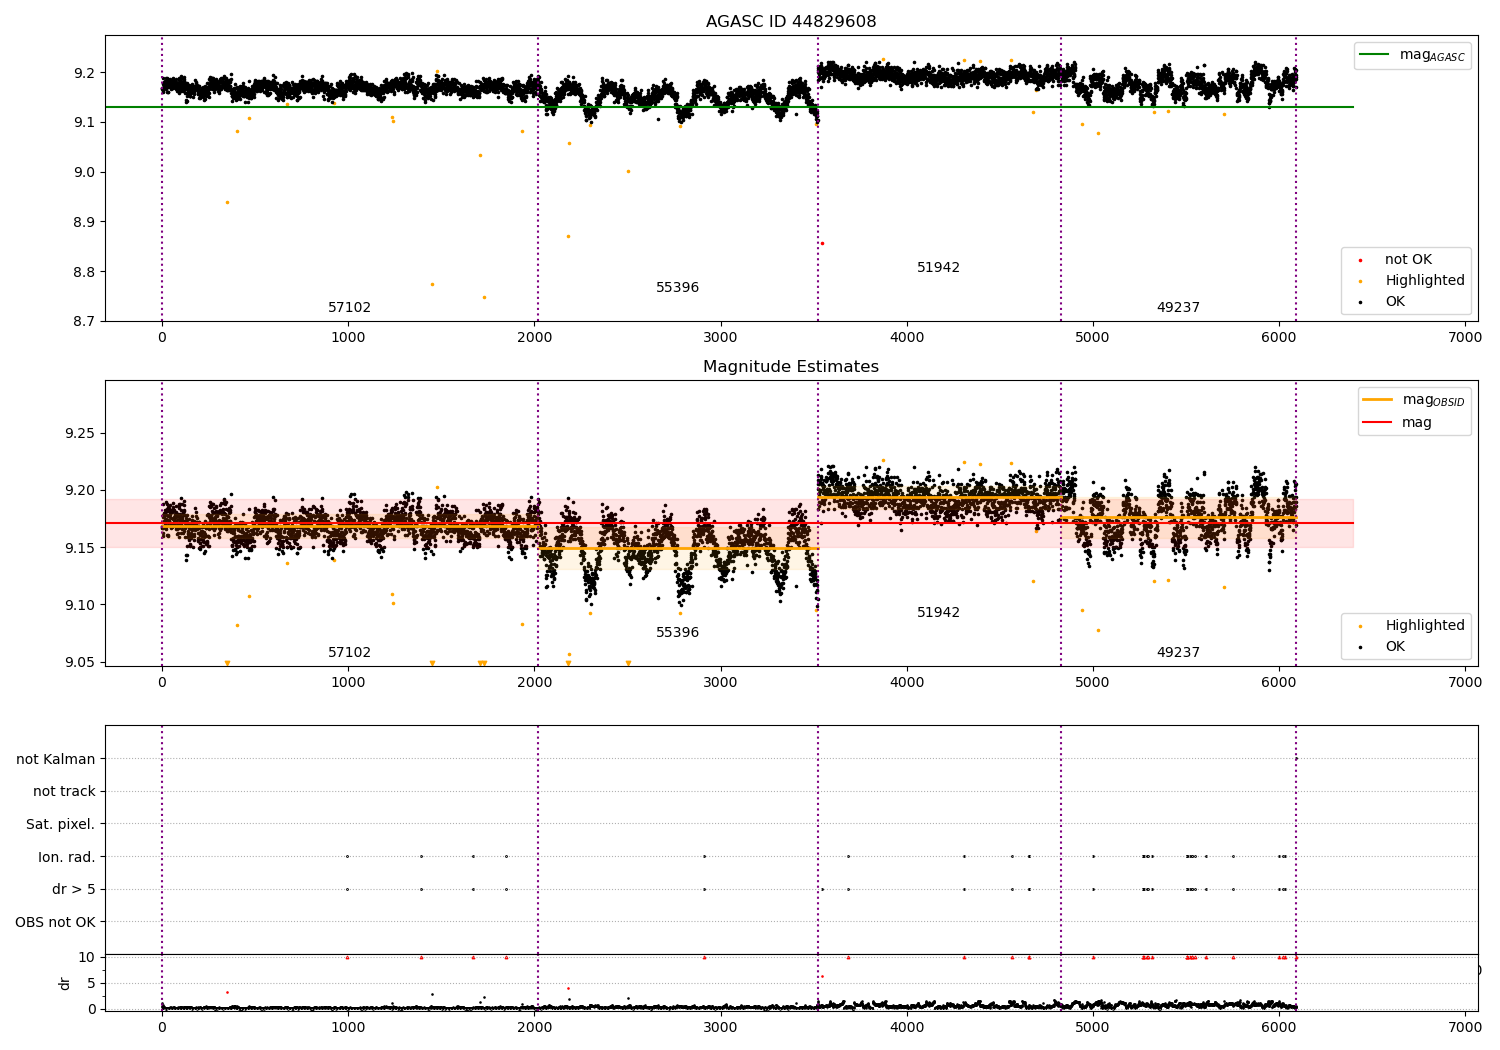This screenshot has width=1500, height=1050.
Task: Click x-tick 4000 under the top plot
Action: click(906, 338)
